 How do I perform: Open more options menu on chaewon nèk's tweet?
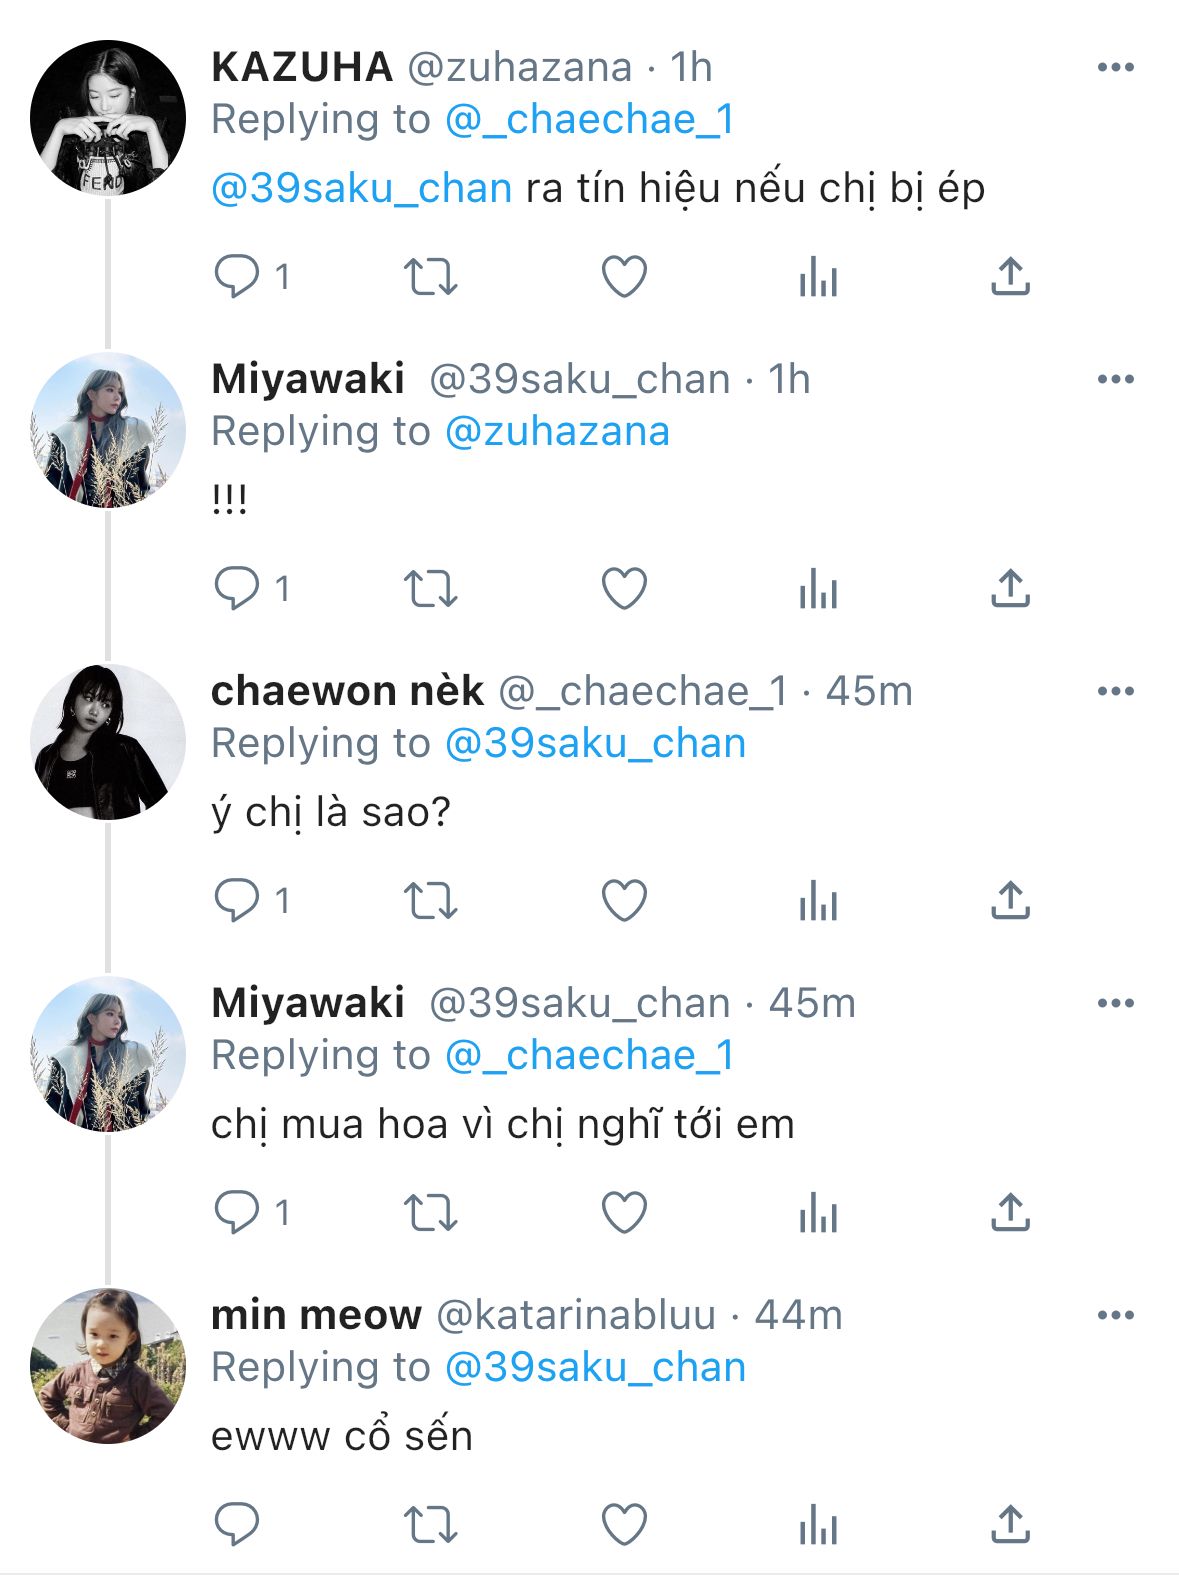1115,691
